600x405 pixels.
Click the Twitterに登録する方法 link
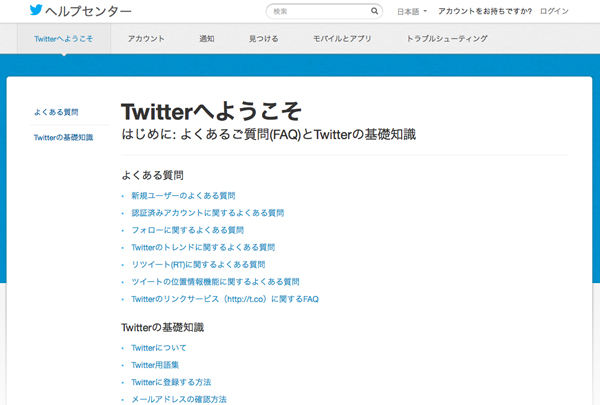click(171, 382)
